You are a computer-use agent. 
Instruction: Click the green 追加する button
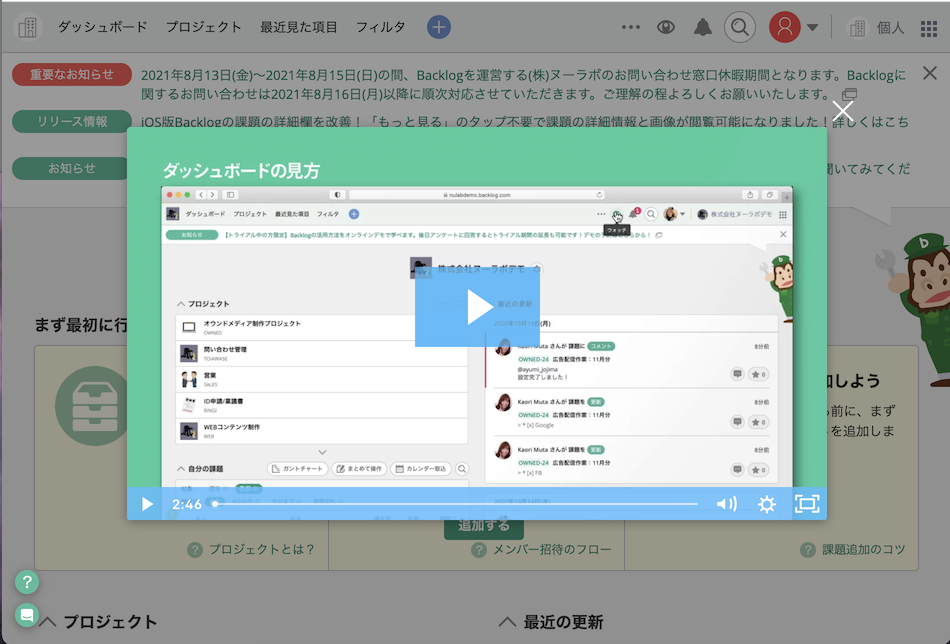click(483, 527)
